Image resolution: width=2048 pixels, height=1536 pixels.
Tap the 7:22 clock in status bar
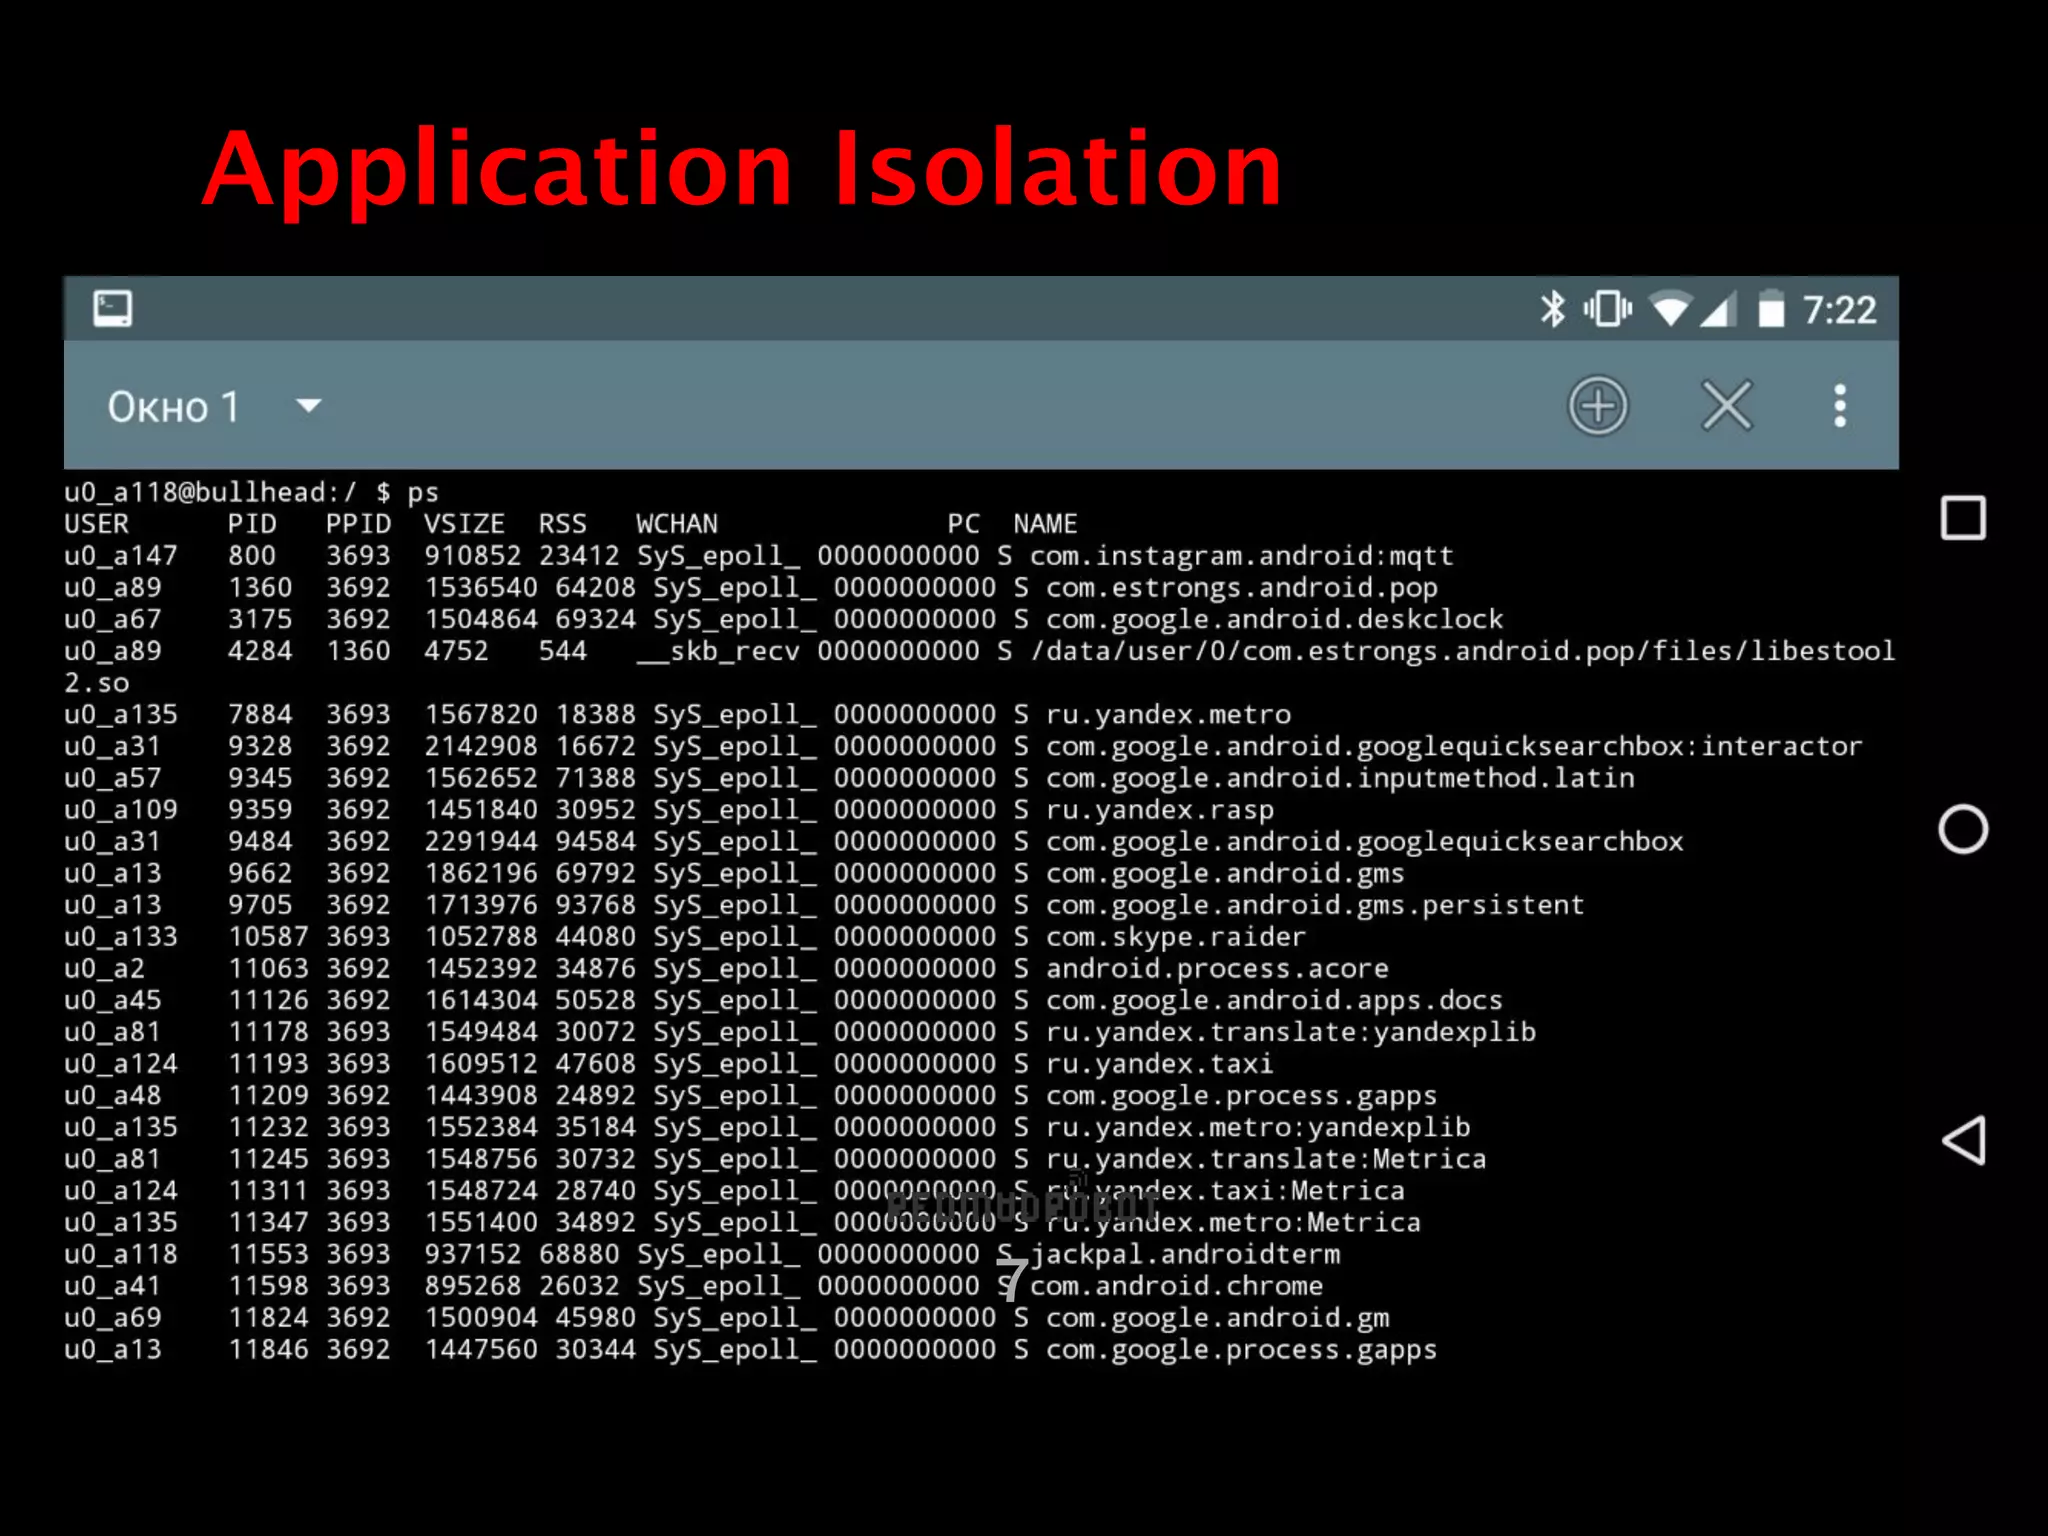tap(1839, 310)
